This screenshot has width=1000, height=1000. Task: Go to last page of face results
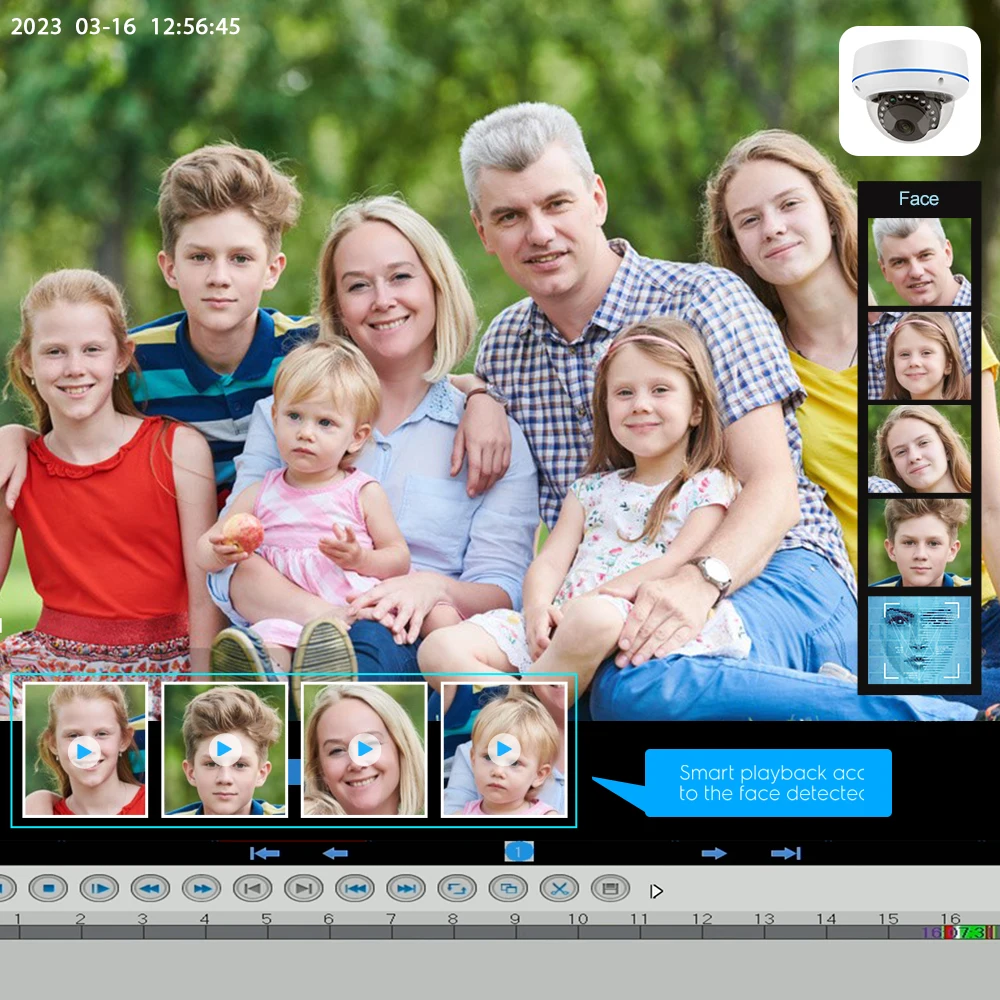pyautogui.click(x=786, y=853)
